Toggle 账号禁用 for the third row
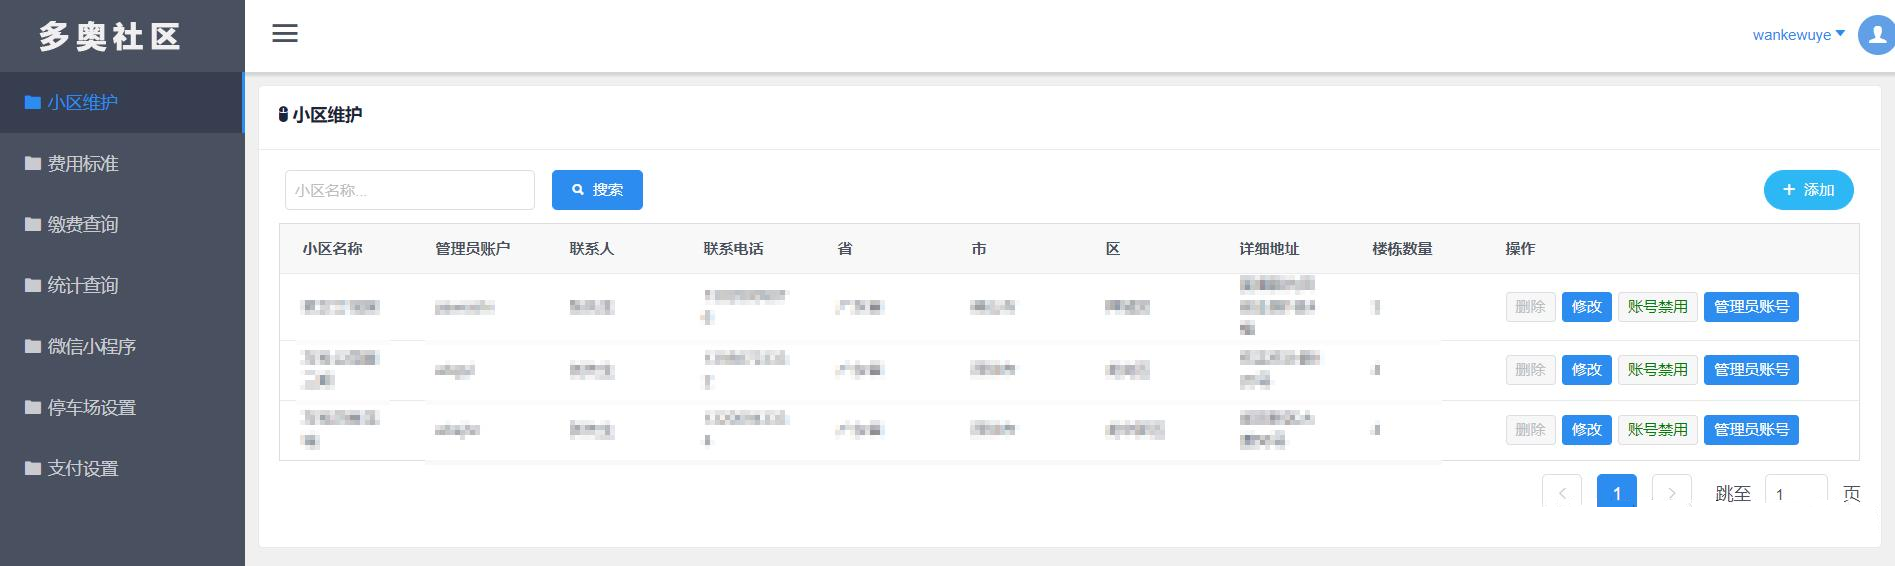Image resolution: width=1895 pixels, height=566 pixels. coord(1657,430)
